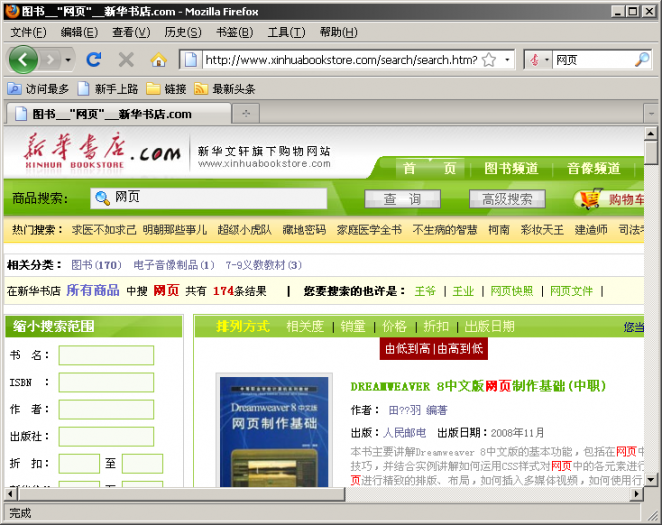Viewport: 662px width, 525px height.
Task: Click the Xinhua Bookstore logo
Action: (102, 151)
